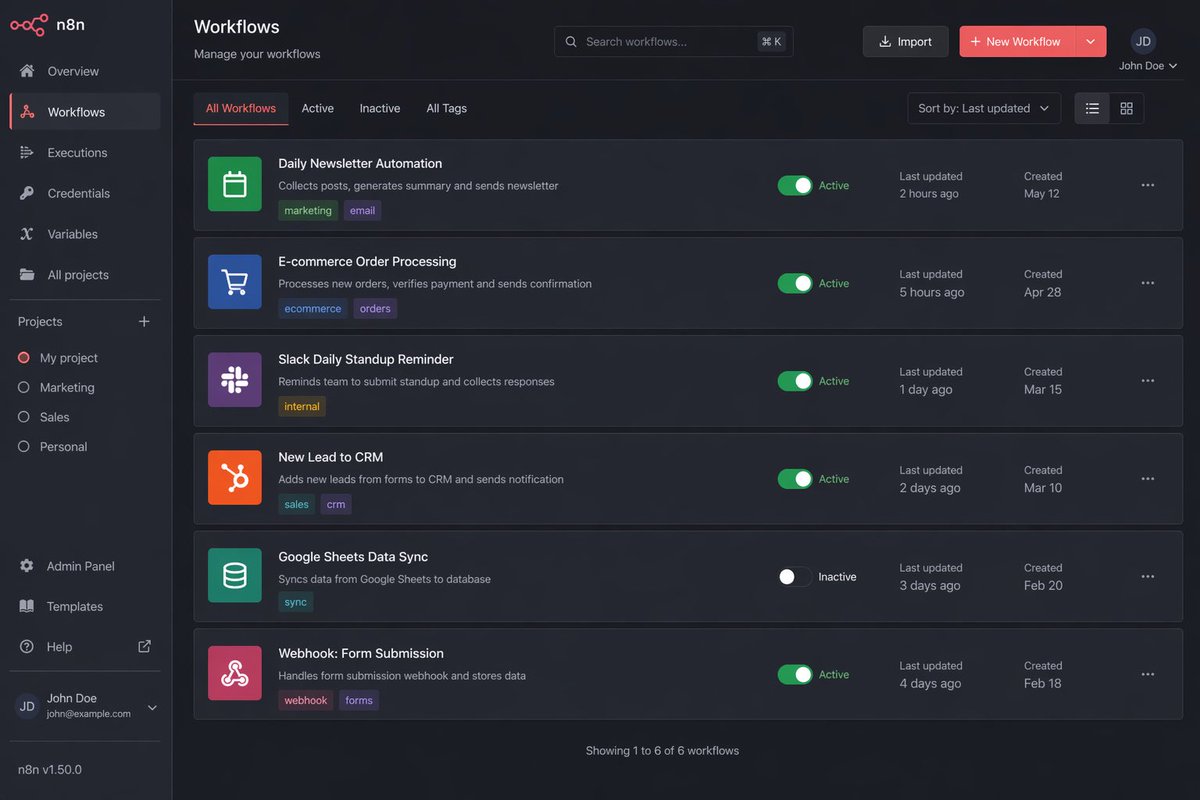Open more options for New Lead to CRM
Screen dimensions: 1200x800
click(1148, 479)
